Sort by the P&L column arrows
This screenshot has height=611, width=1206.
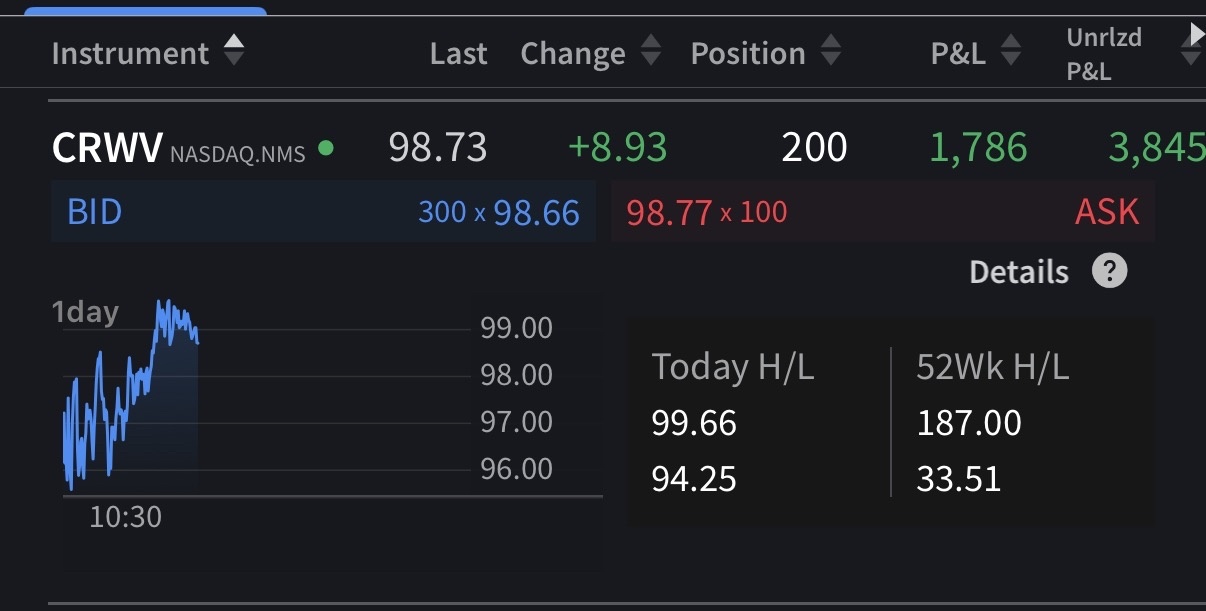1011,51
